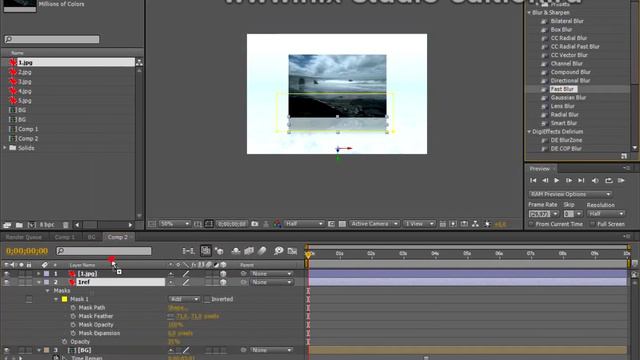Enable draft 3D icon in timeline

[x=219, y=251]
